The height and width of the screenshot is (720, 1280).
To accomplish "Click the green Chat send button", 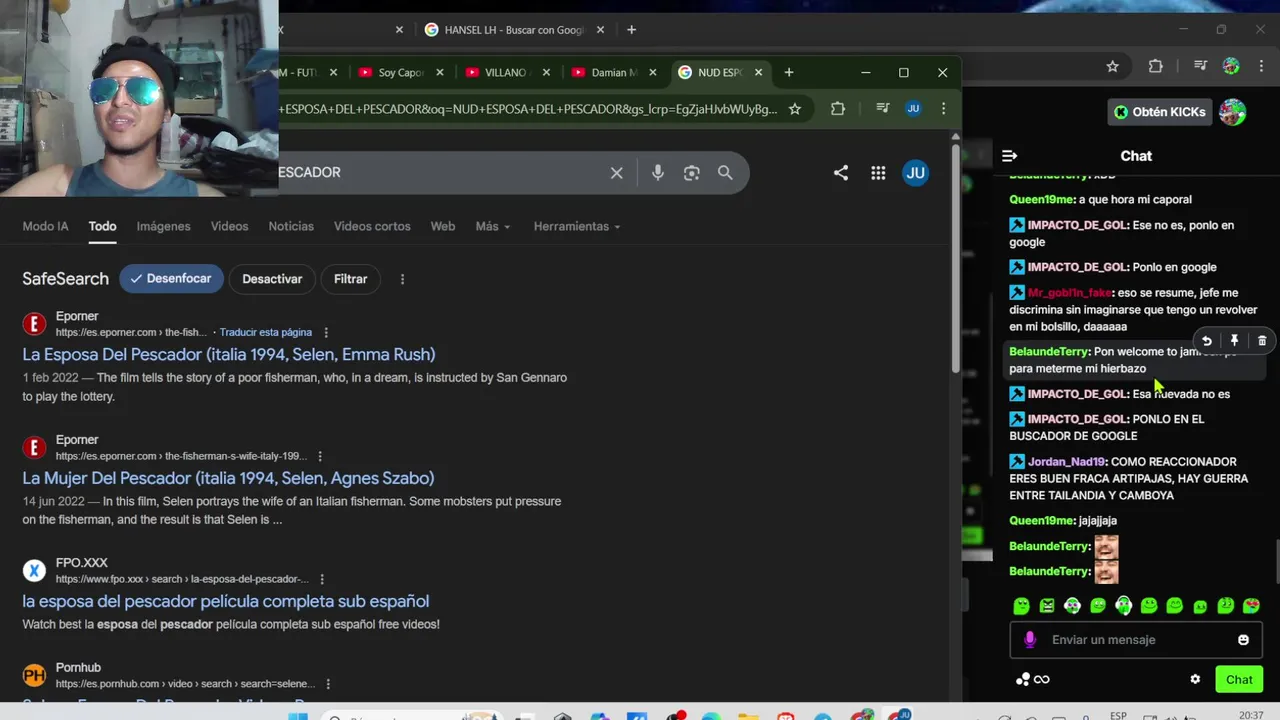I will [x=1239, y=680].
